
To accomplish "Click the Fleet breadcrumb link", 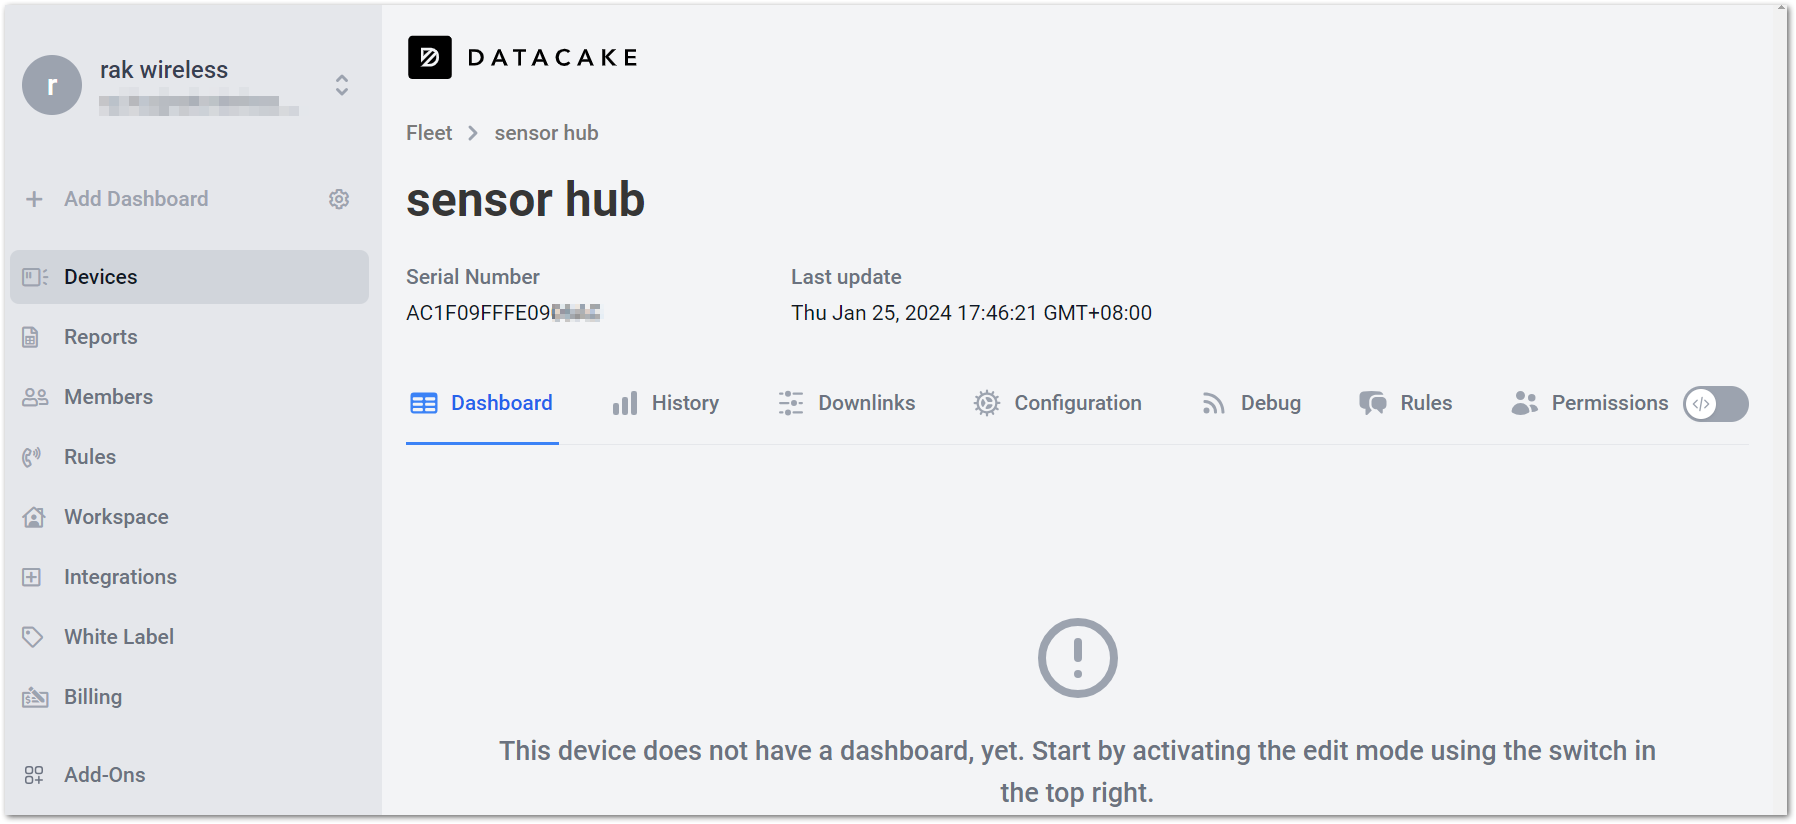I will 429,133.
